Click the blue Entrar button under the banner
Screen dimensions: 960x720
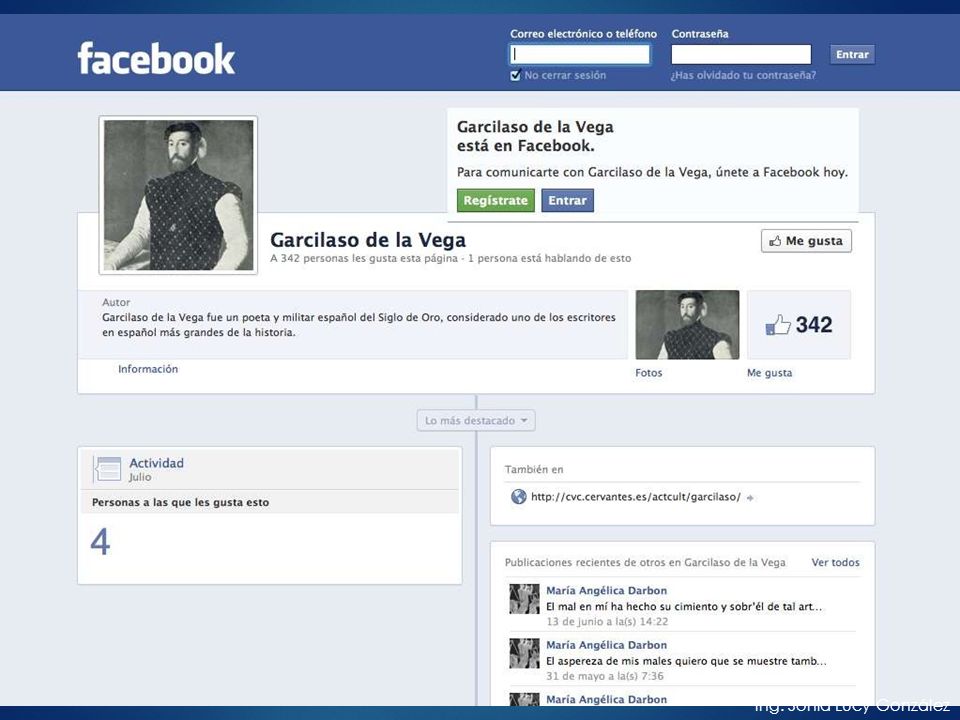coord(567,200)
